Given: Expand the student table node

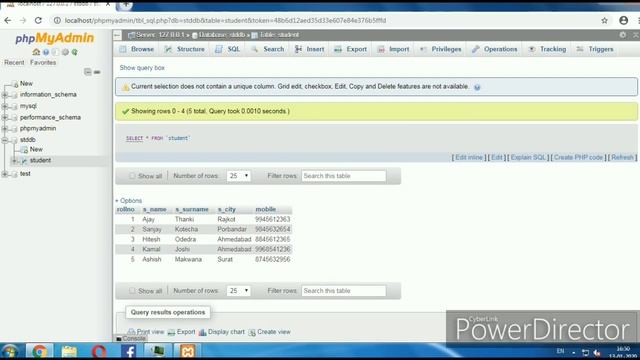Looking at the screenshot, I should (15, 161).
